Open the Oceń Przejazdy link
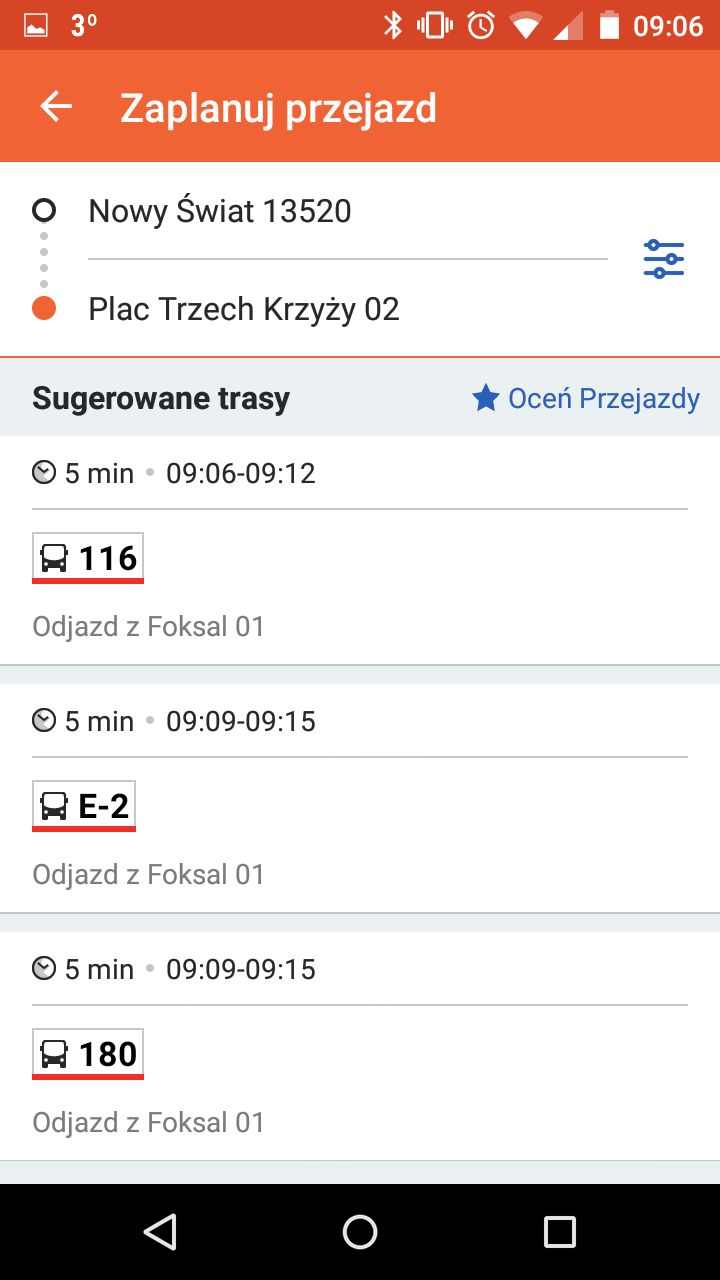 (x=604, y=399)
